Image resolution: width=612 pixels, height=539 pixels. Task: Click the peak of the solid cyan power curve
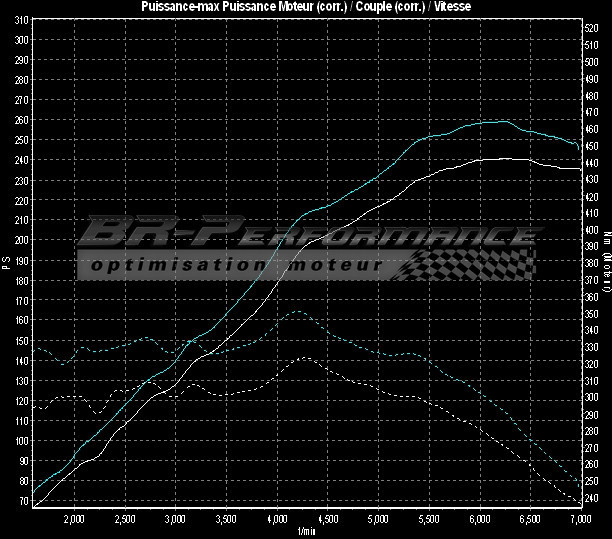[500, 121]
